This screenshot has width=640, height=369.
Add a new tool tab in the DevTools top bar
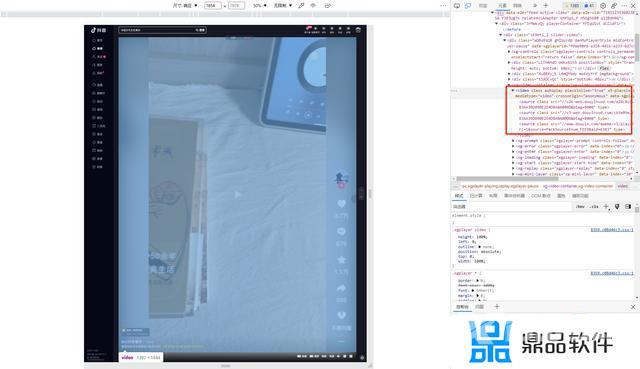click(x=546, y=6)
